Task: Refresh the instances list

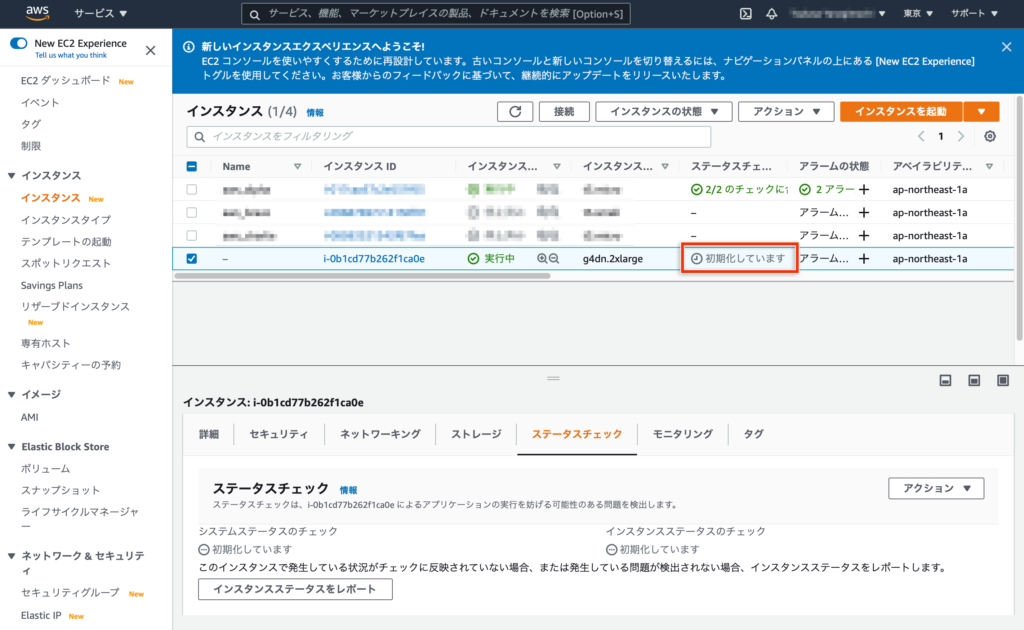Action: click(x=515, y=112)
